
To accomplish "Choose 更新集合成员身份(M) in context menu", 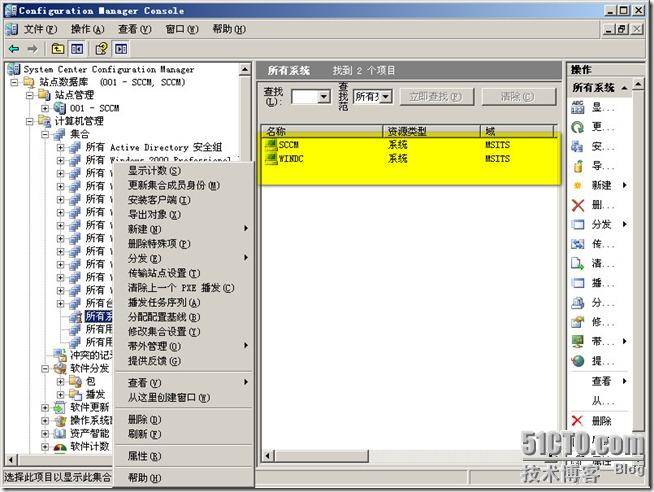I will click(x=184, y=186).
